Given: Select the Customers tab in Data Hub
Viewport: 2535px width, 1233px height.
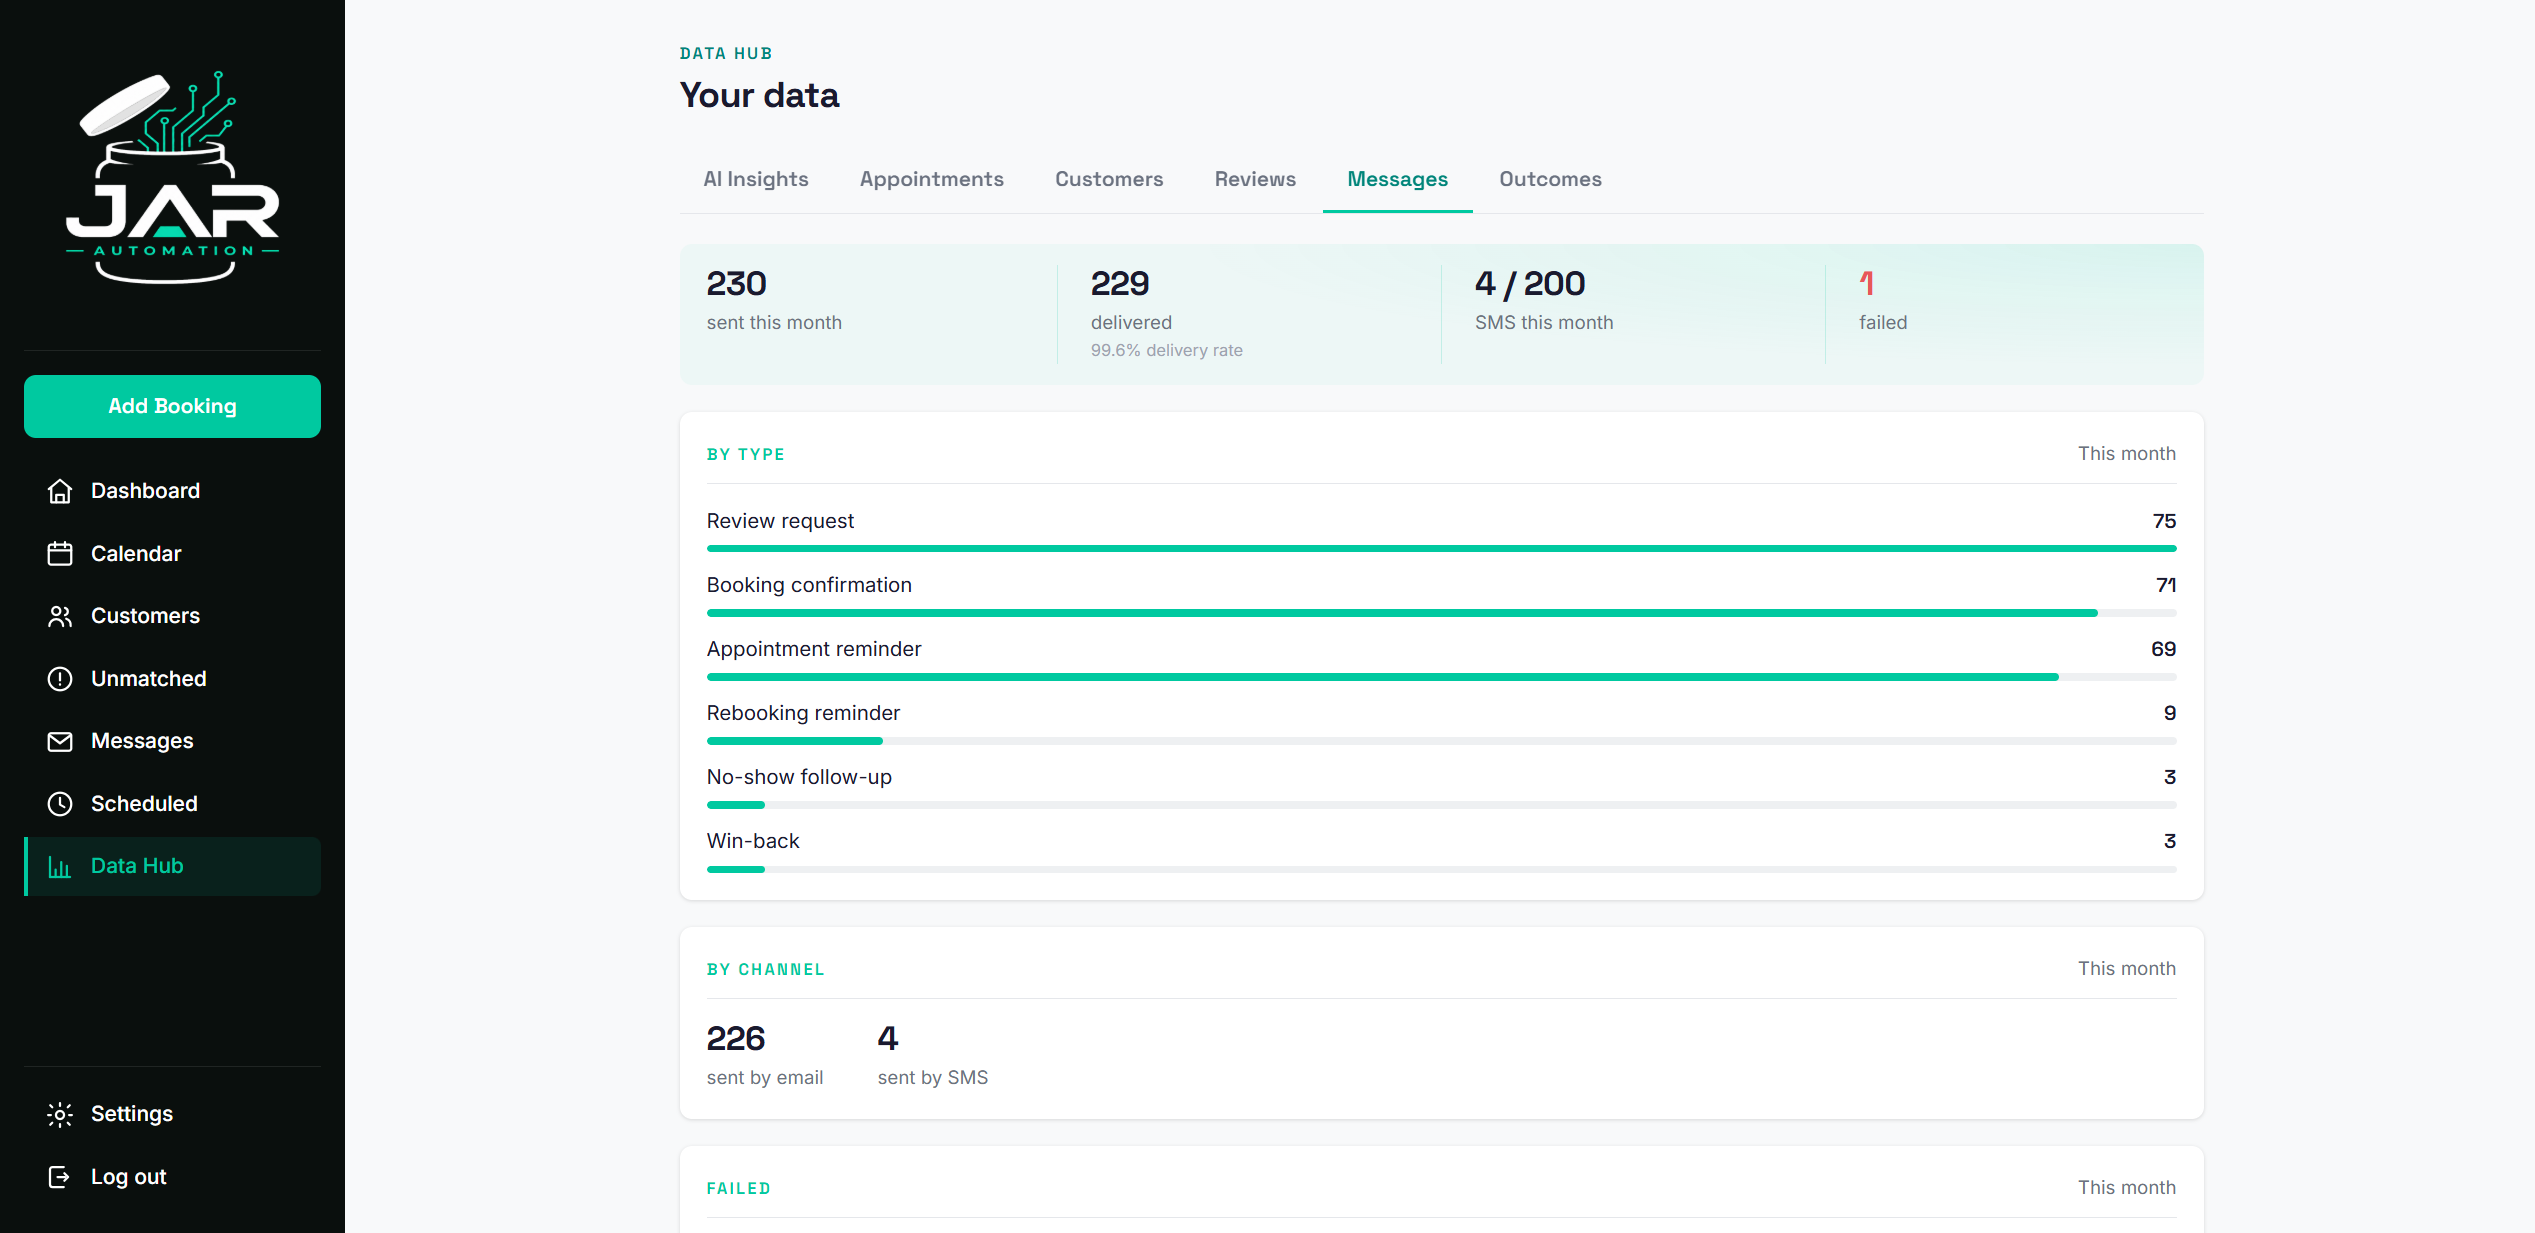Looking at the screenshot, I should pos(1109,179).
